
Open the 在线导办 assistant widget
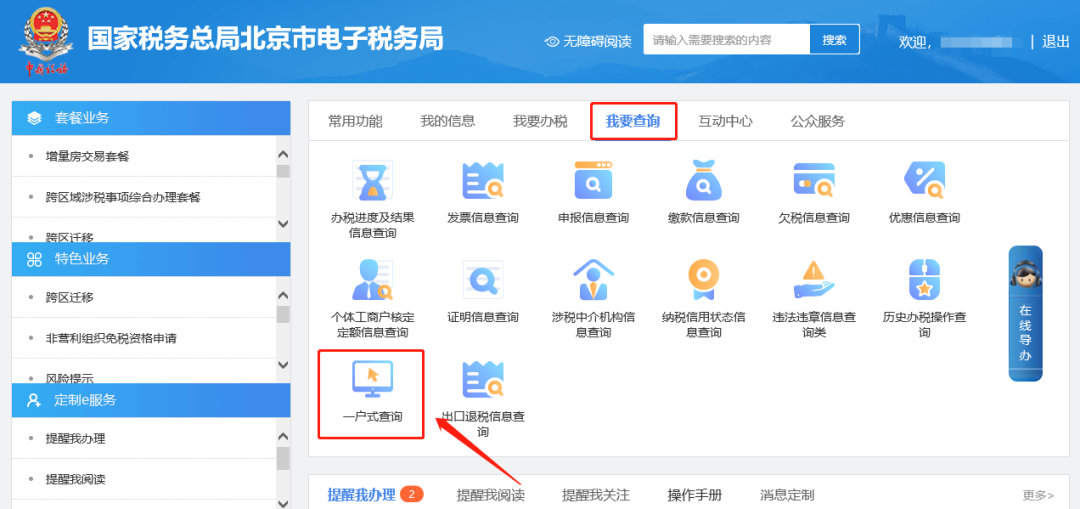[1025, 313]
